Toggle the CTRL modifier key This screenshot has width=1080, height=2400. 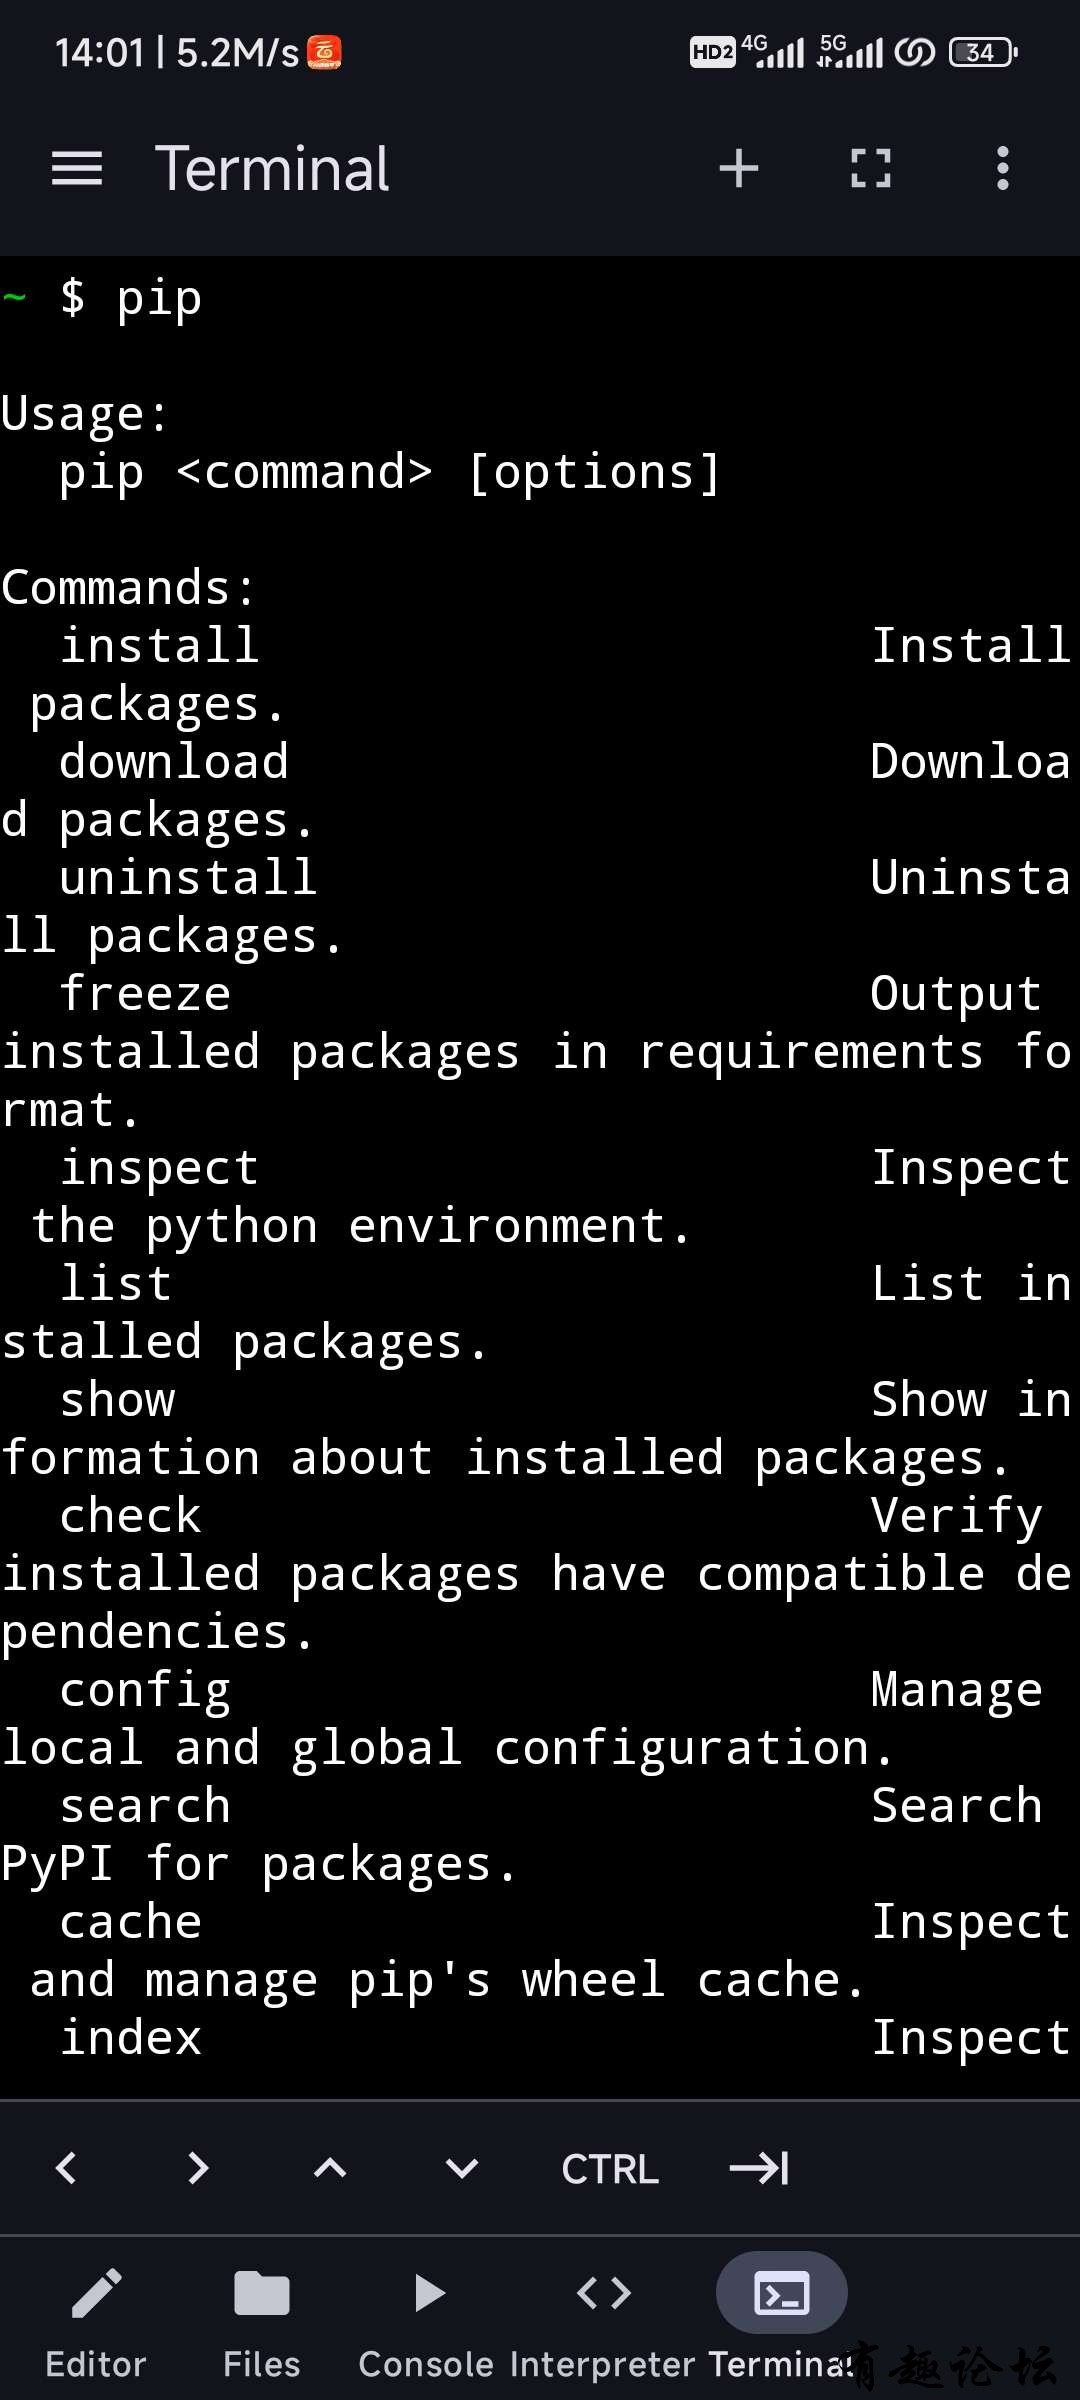[x=610, y=2169]
